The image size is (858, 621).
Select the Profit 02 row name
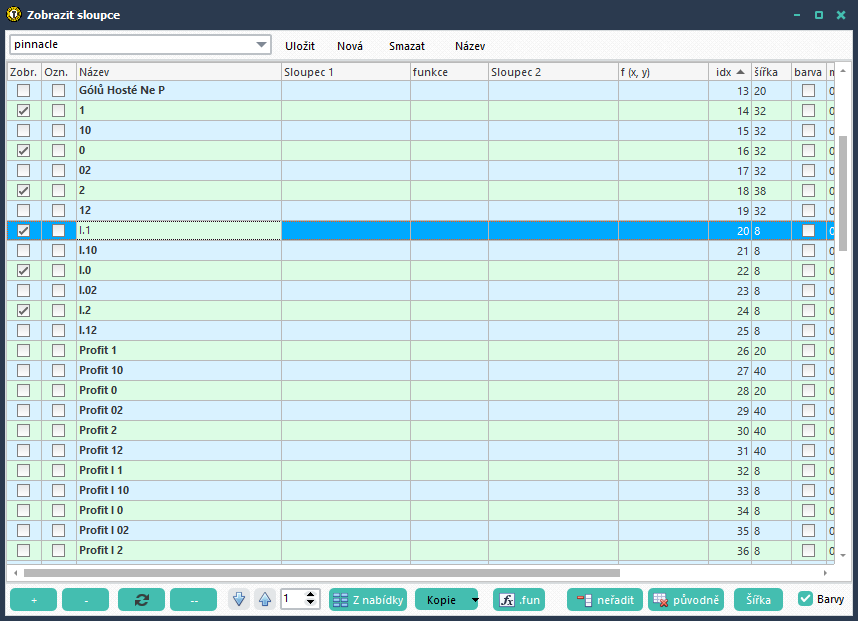[101, 410]
